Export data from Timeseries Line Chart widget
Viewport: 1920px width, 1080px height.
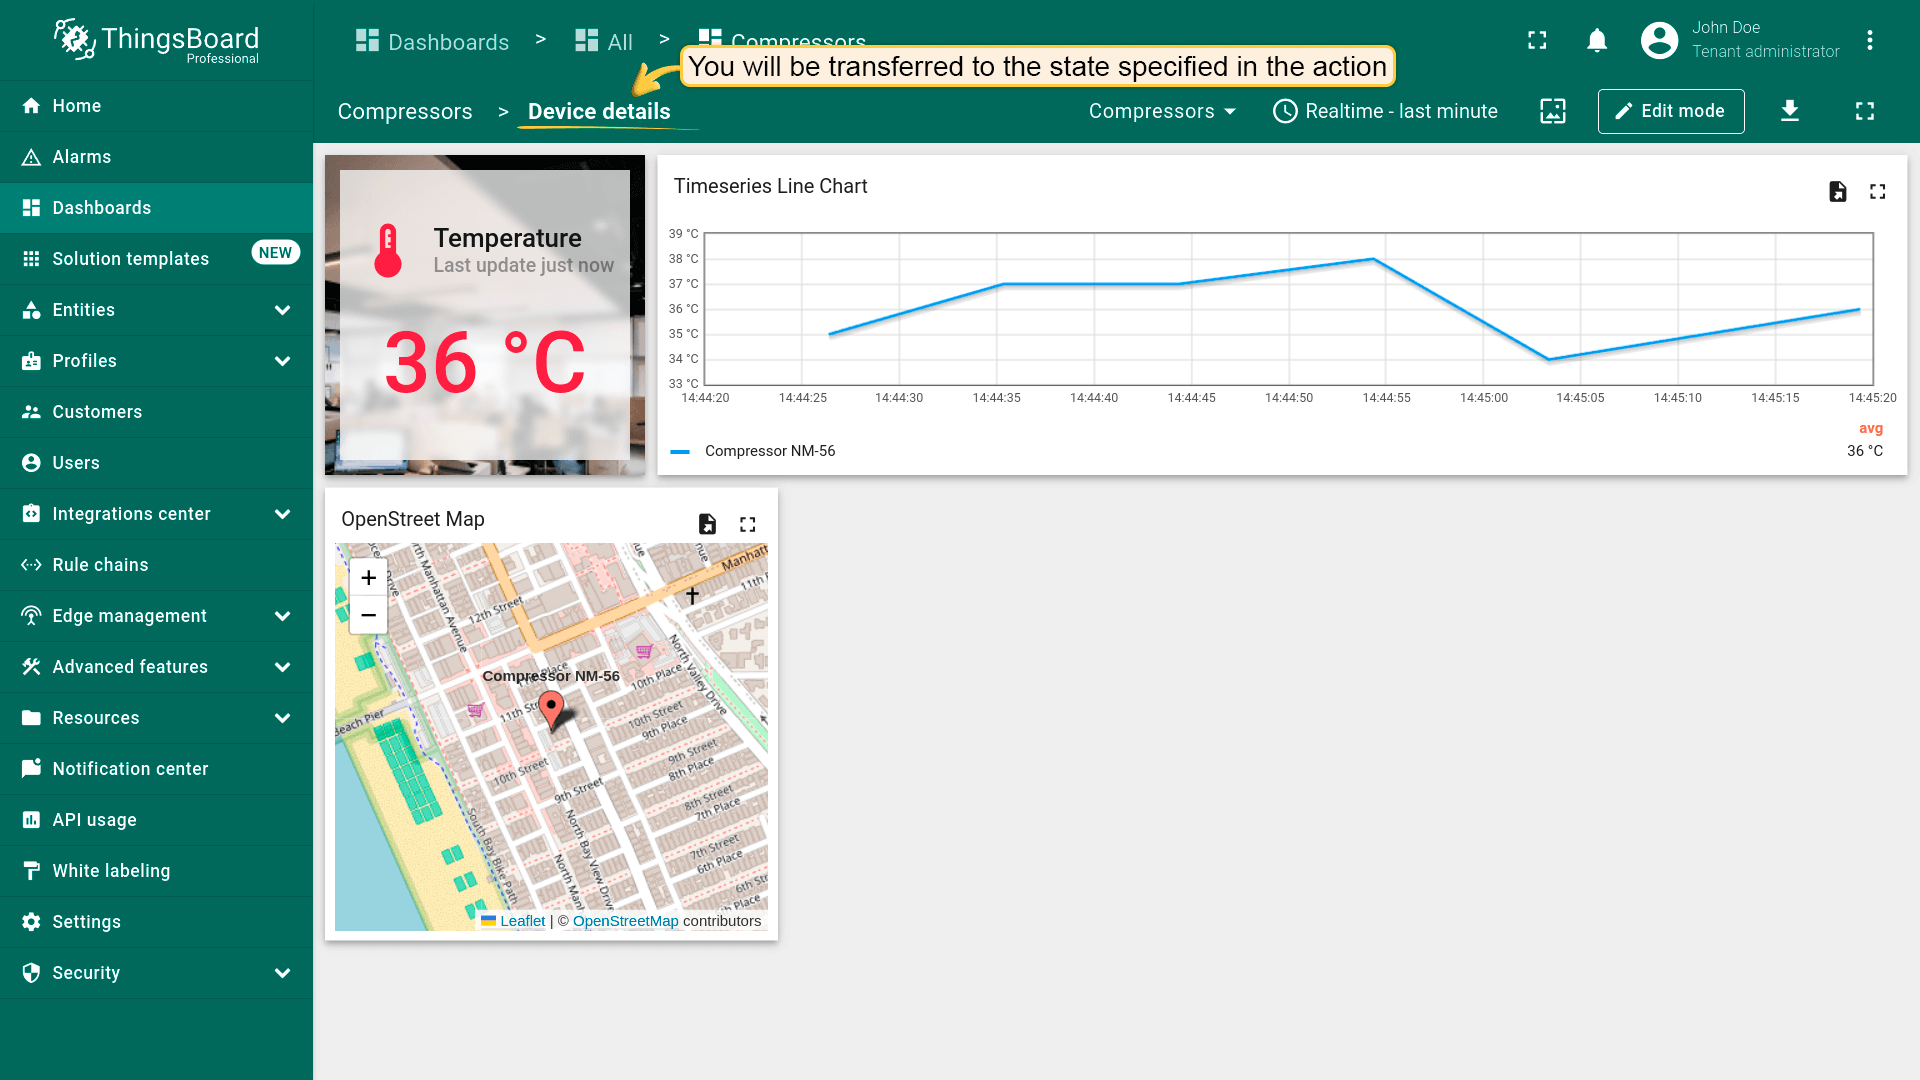[x=1838, y=192]
